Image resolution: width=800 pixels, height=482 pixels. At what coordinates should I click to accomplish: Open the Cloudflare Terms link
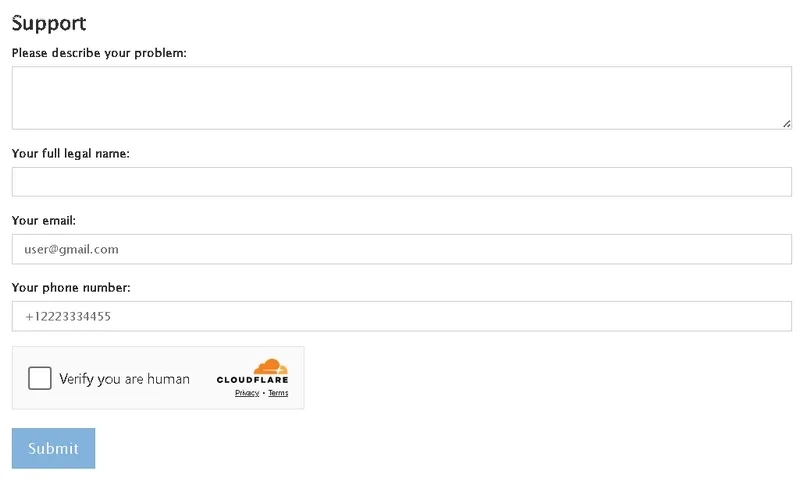(x=278, y=393)
